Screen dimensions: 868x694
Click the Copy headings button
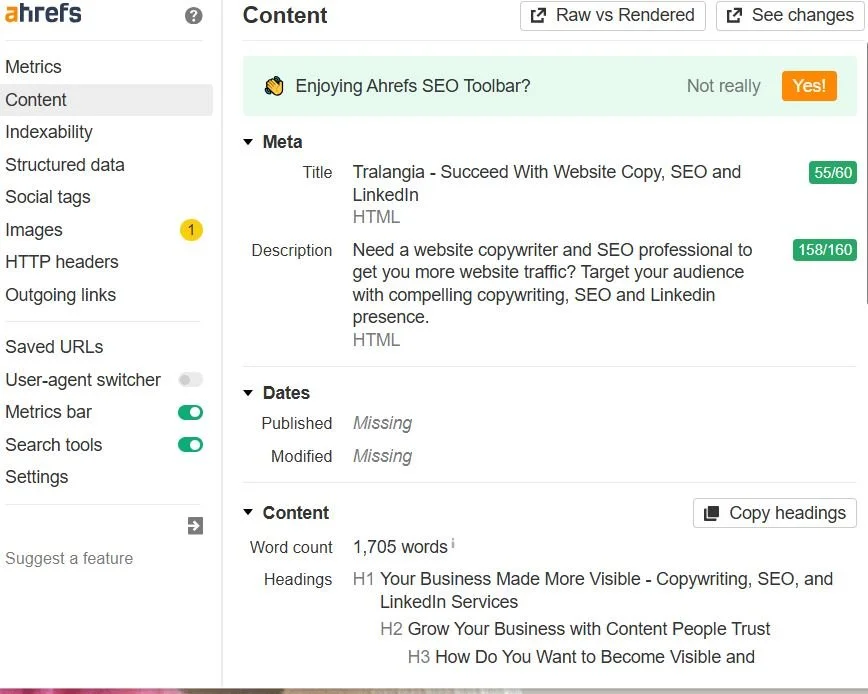[774, 513]
